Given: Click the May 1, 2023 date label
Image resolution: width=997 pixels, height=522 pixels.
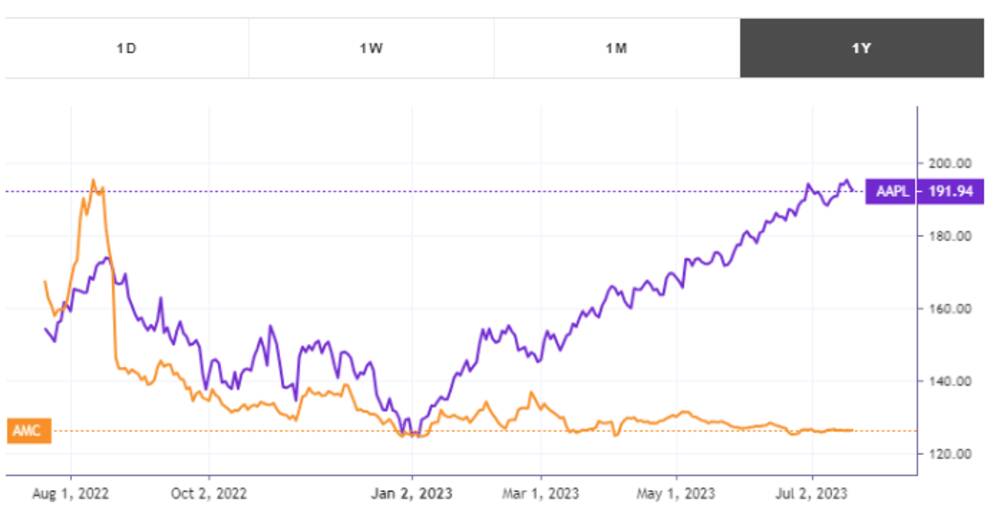Looking at the screenshot, I should click(677, 493).
